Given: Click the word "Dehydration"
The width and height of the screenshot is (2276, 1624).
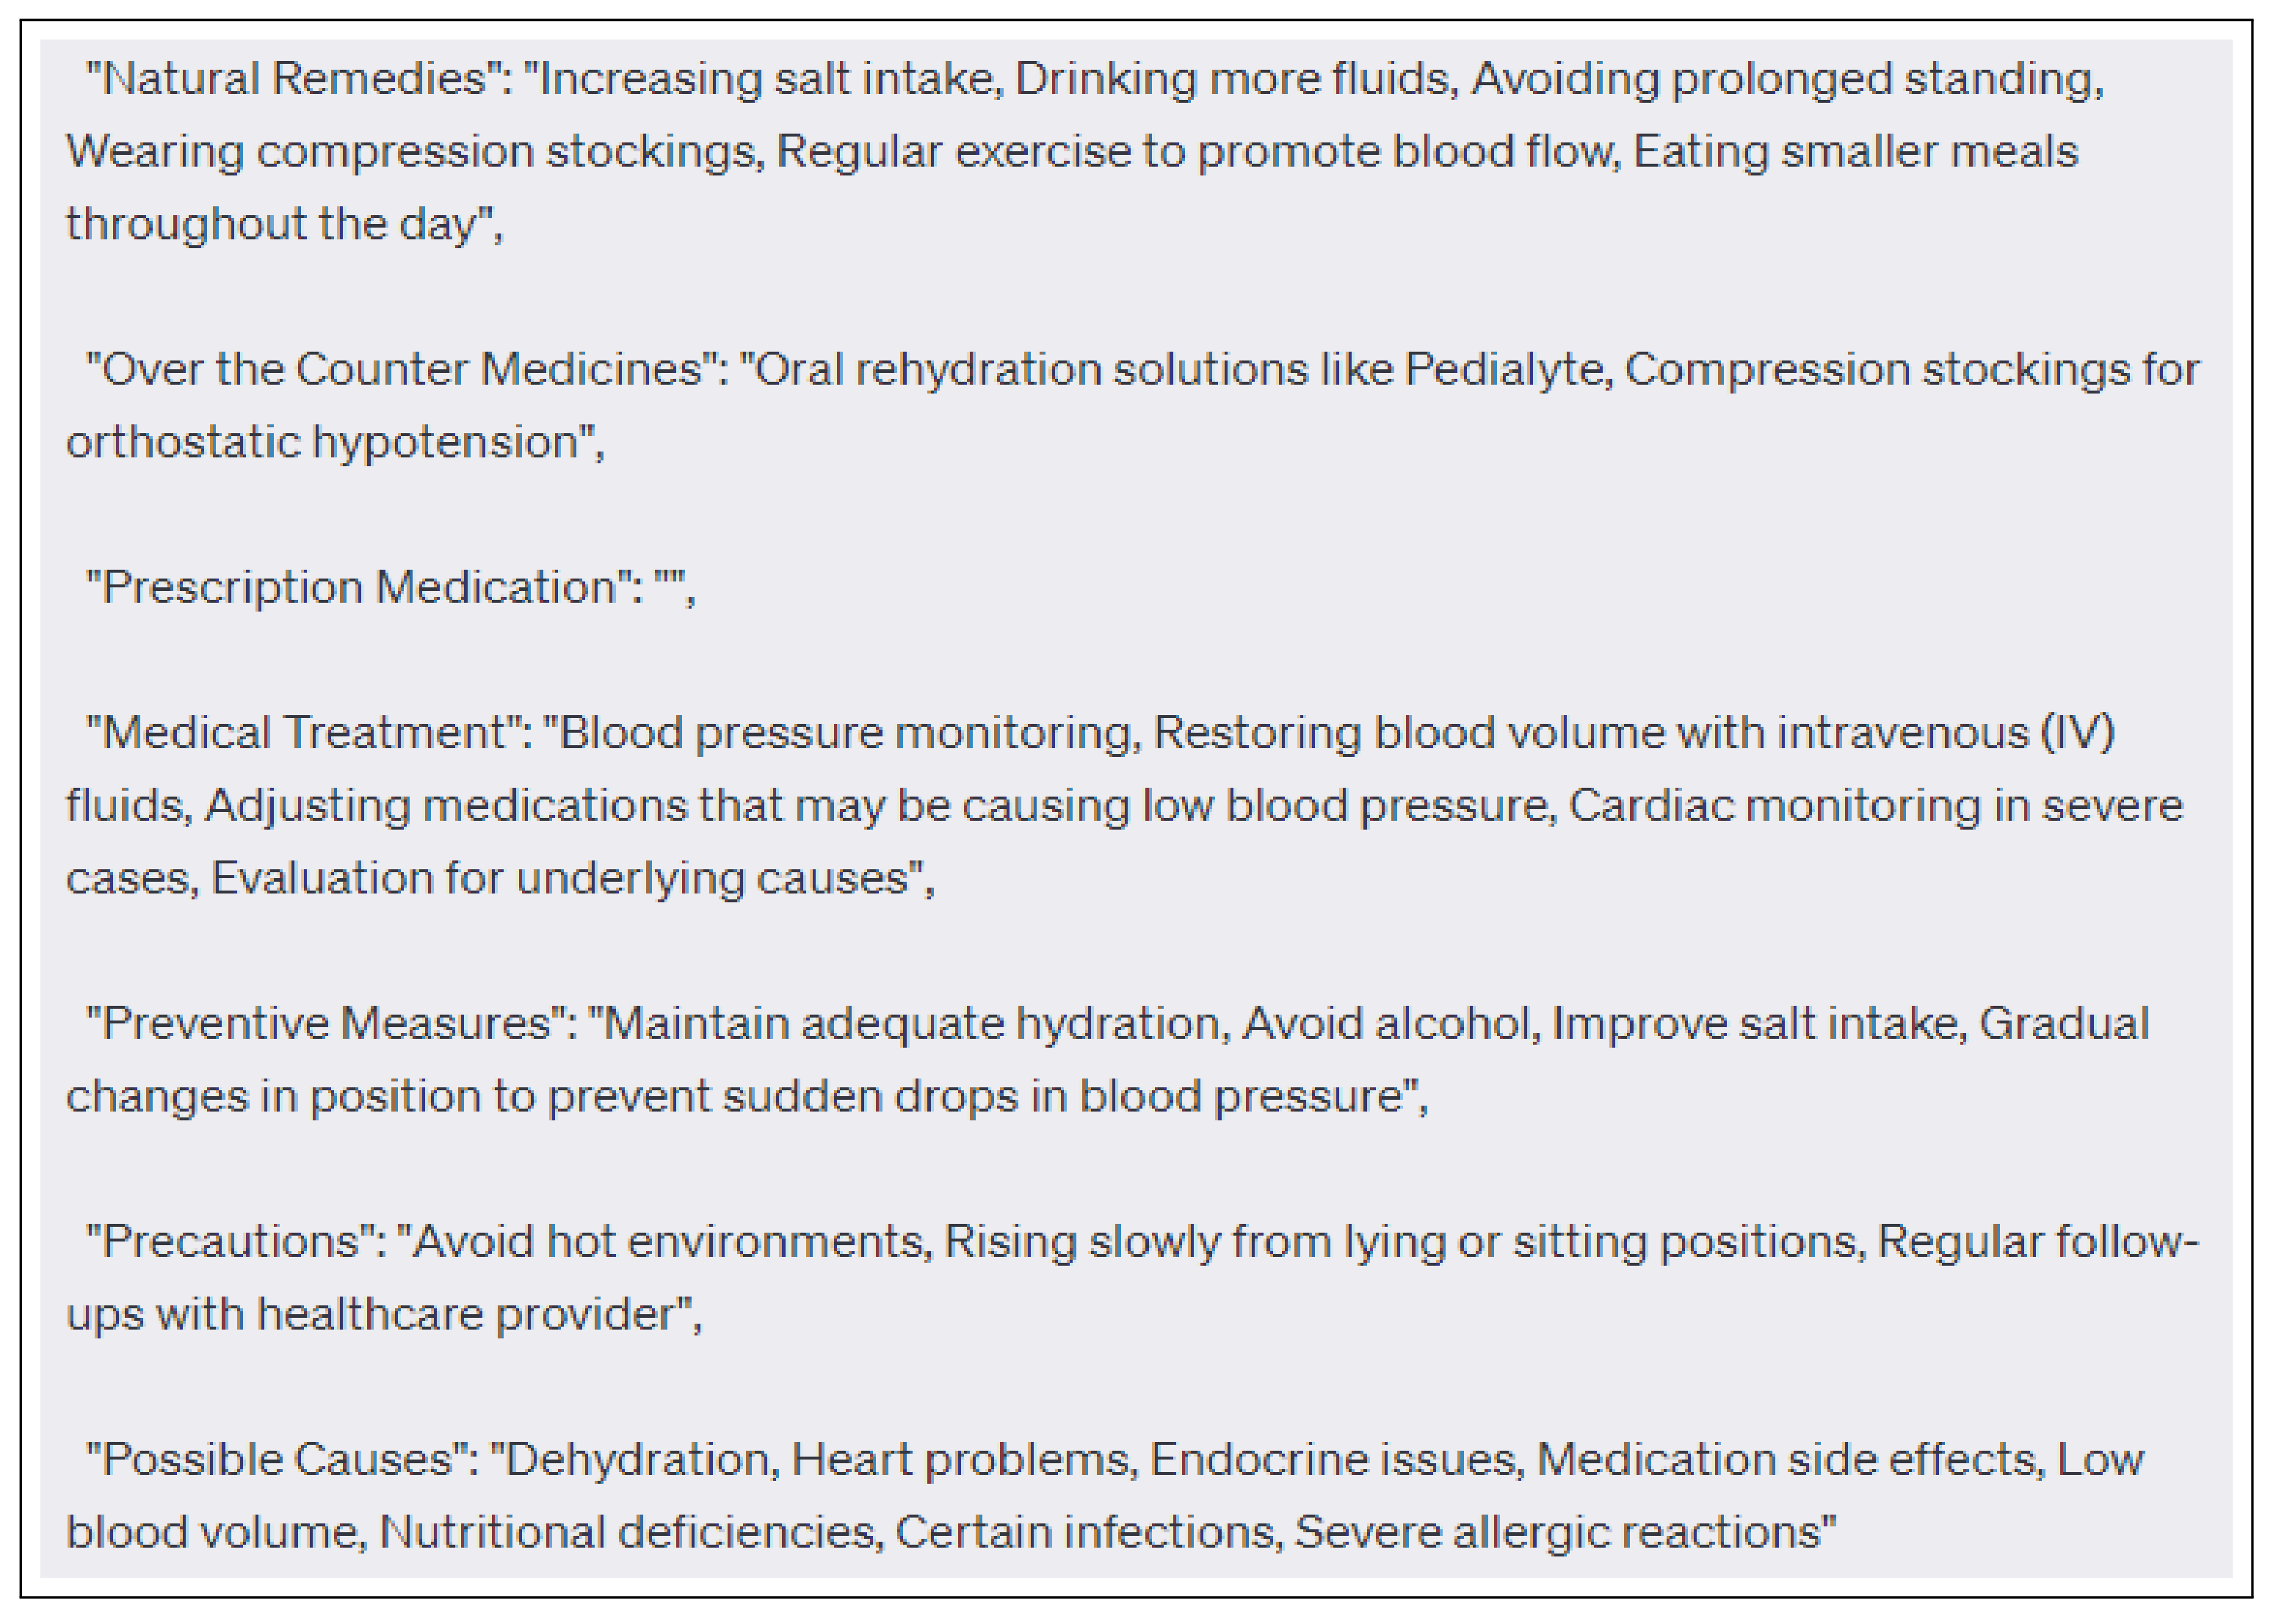Looking at the screenshot, I should (x=638, y=1460).
